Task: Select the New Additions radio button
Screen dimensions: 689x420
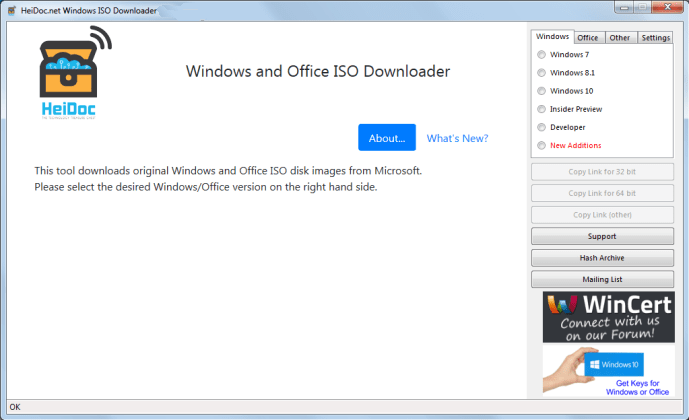Action: pos(541,145)
